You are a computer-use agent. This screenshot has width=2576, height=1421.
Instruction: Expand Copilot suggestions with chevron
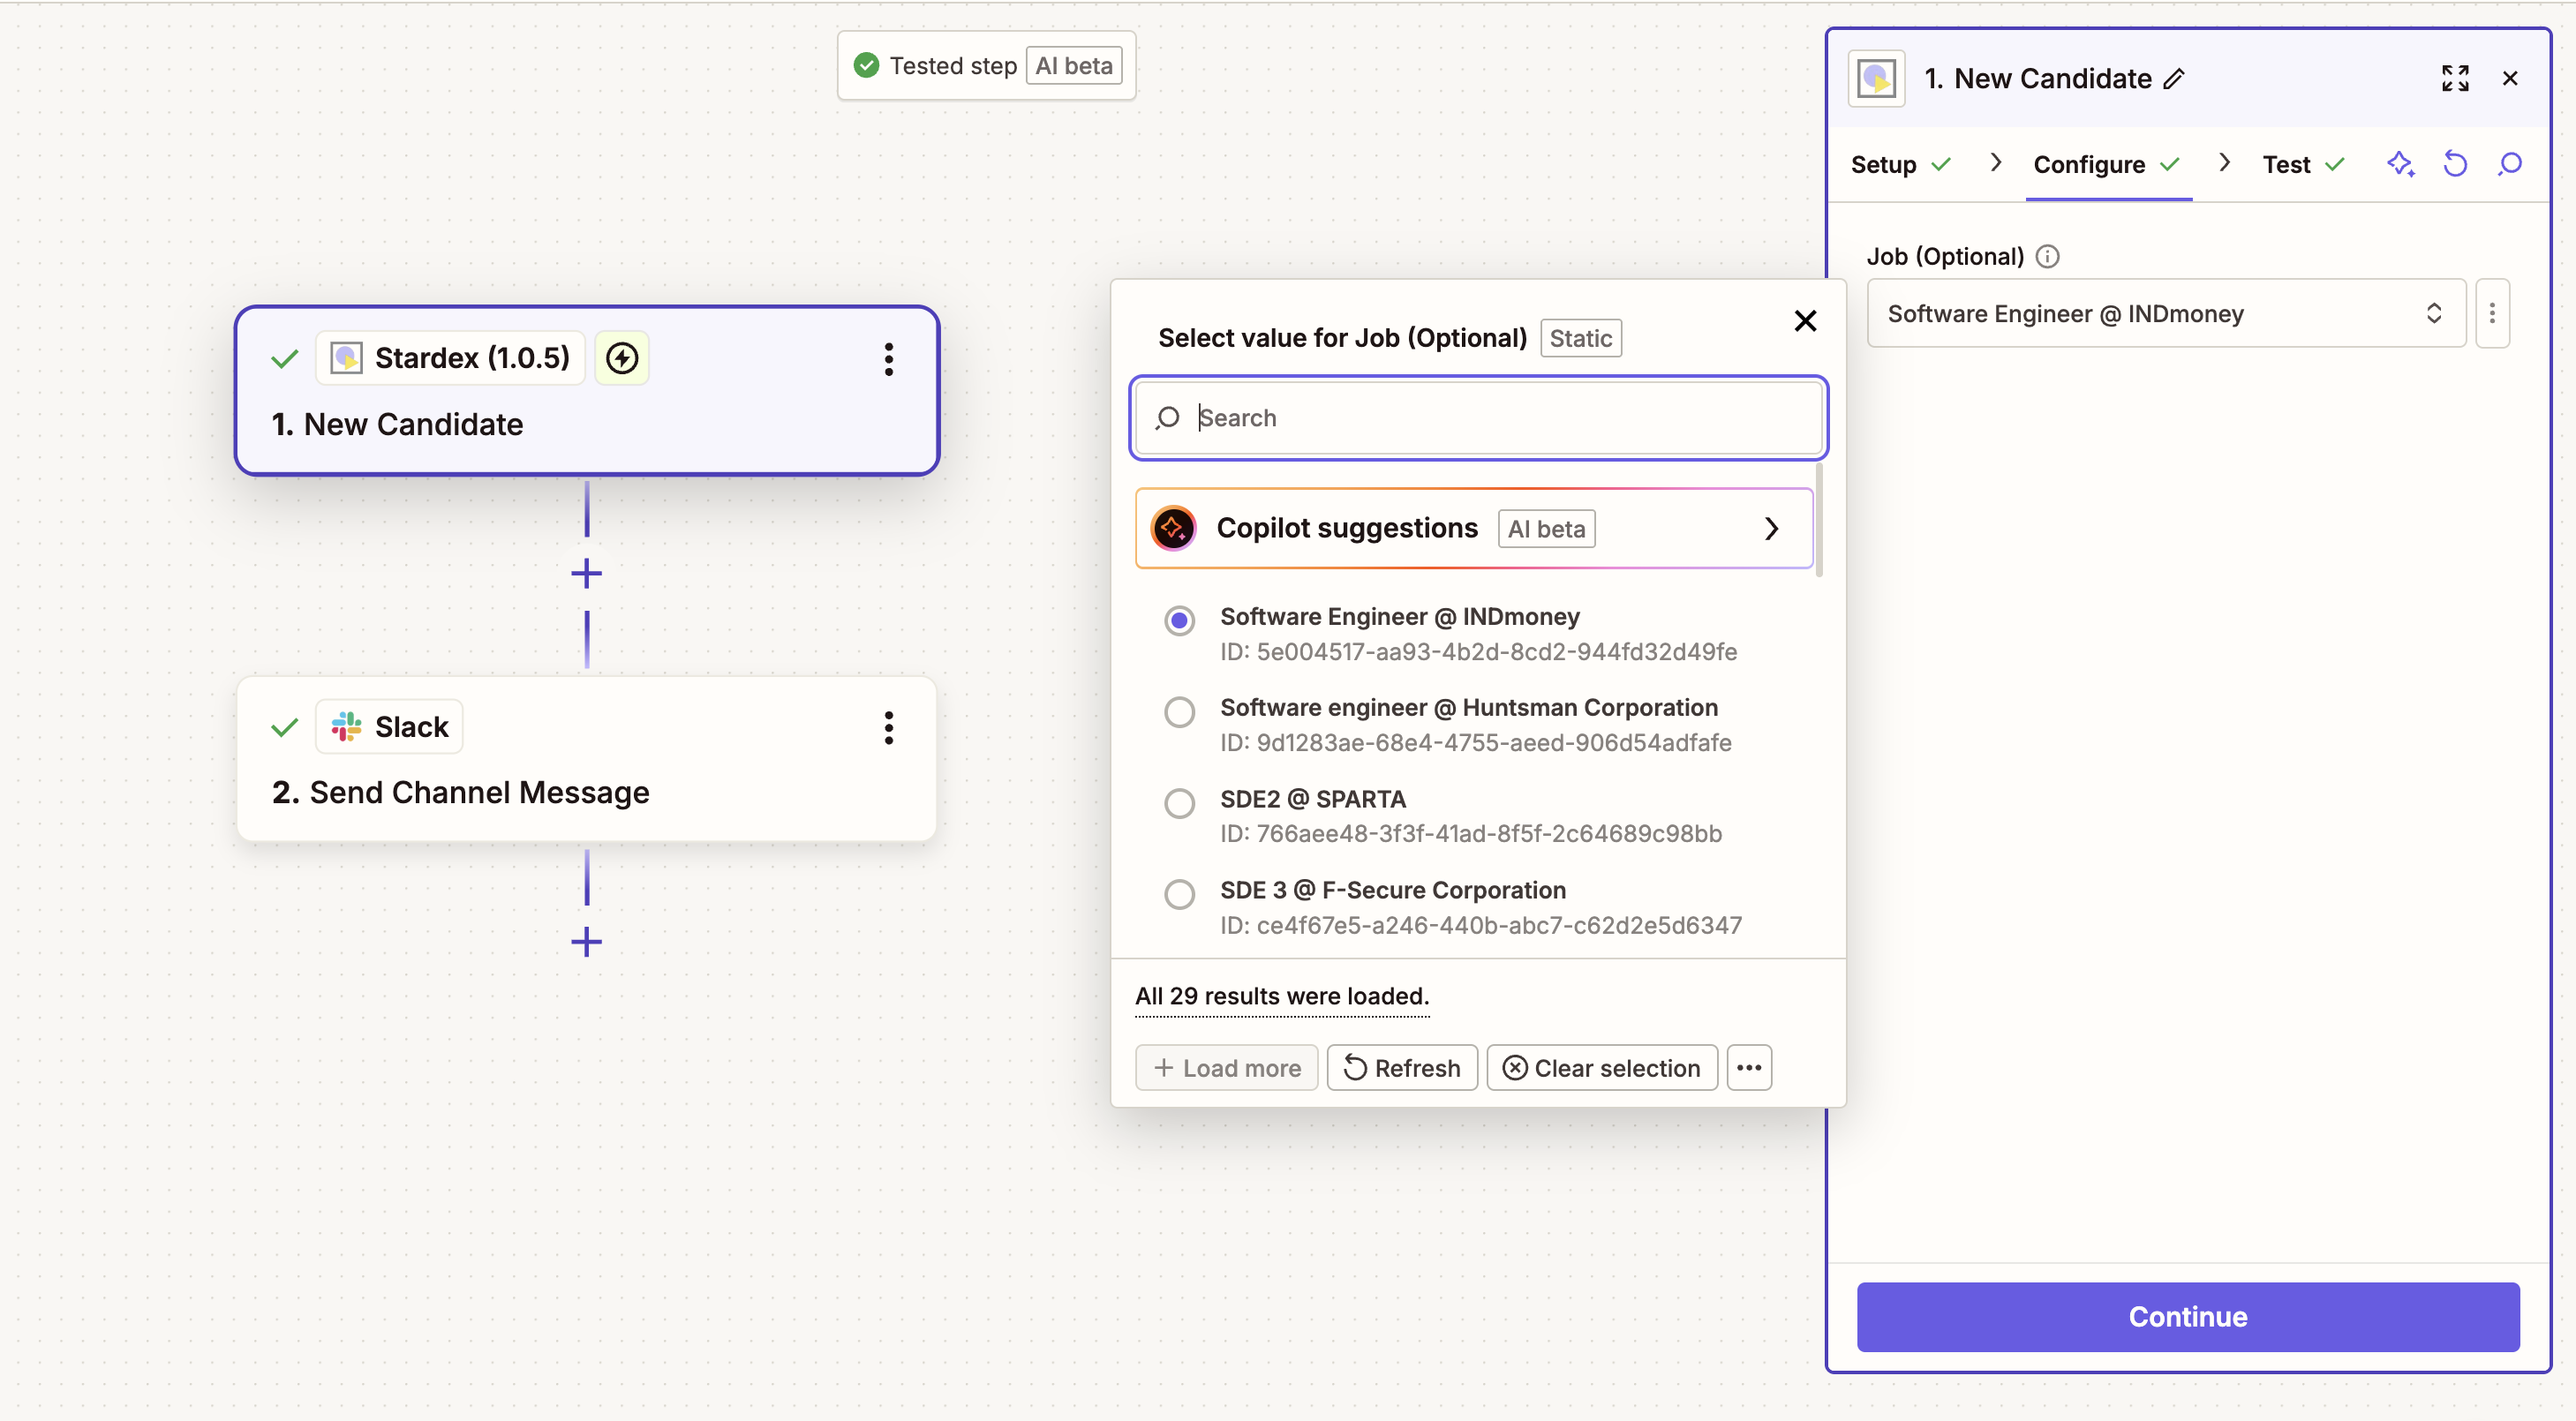click(1771, 529)
